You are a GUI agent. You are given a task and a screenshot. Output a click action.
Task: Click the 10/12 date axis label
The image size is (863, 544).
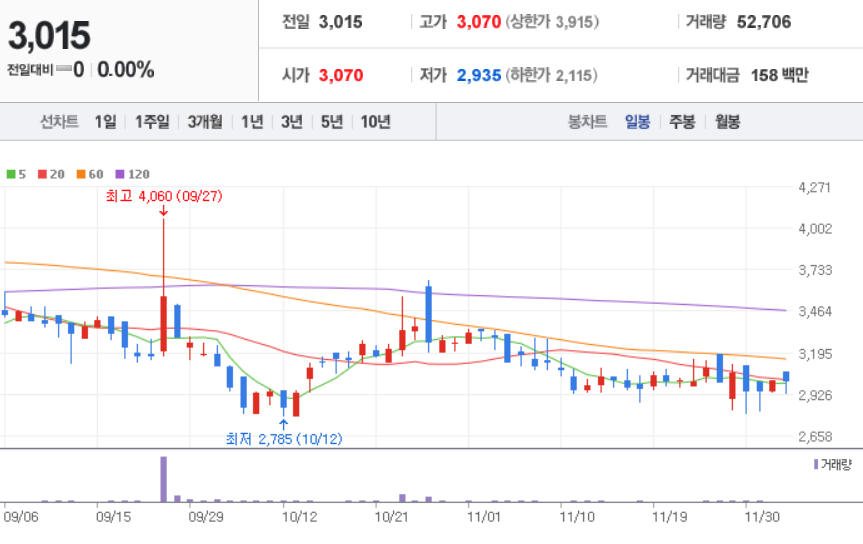(x=299, y=517)
